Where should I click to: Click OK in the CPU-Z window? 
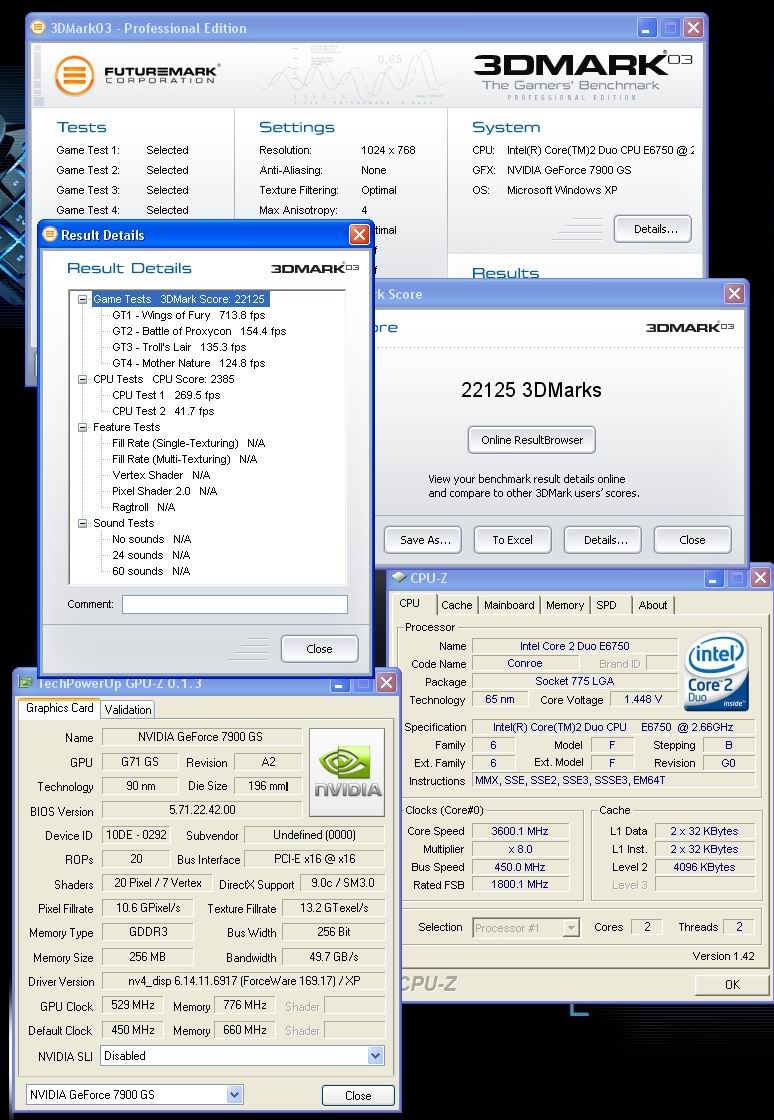point(733,984)
